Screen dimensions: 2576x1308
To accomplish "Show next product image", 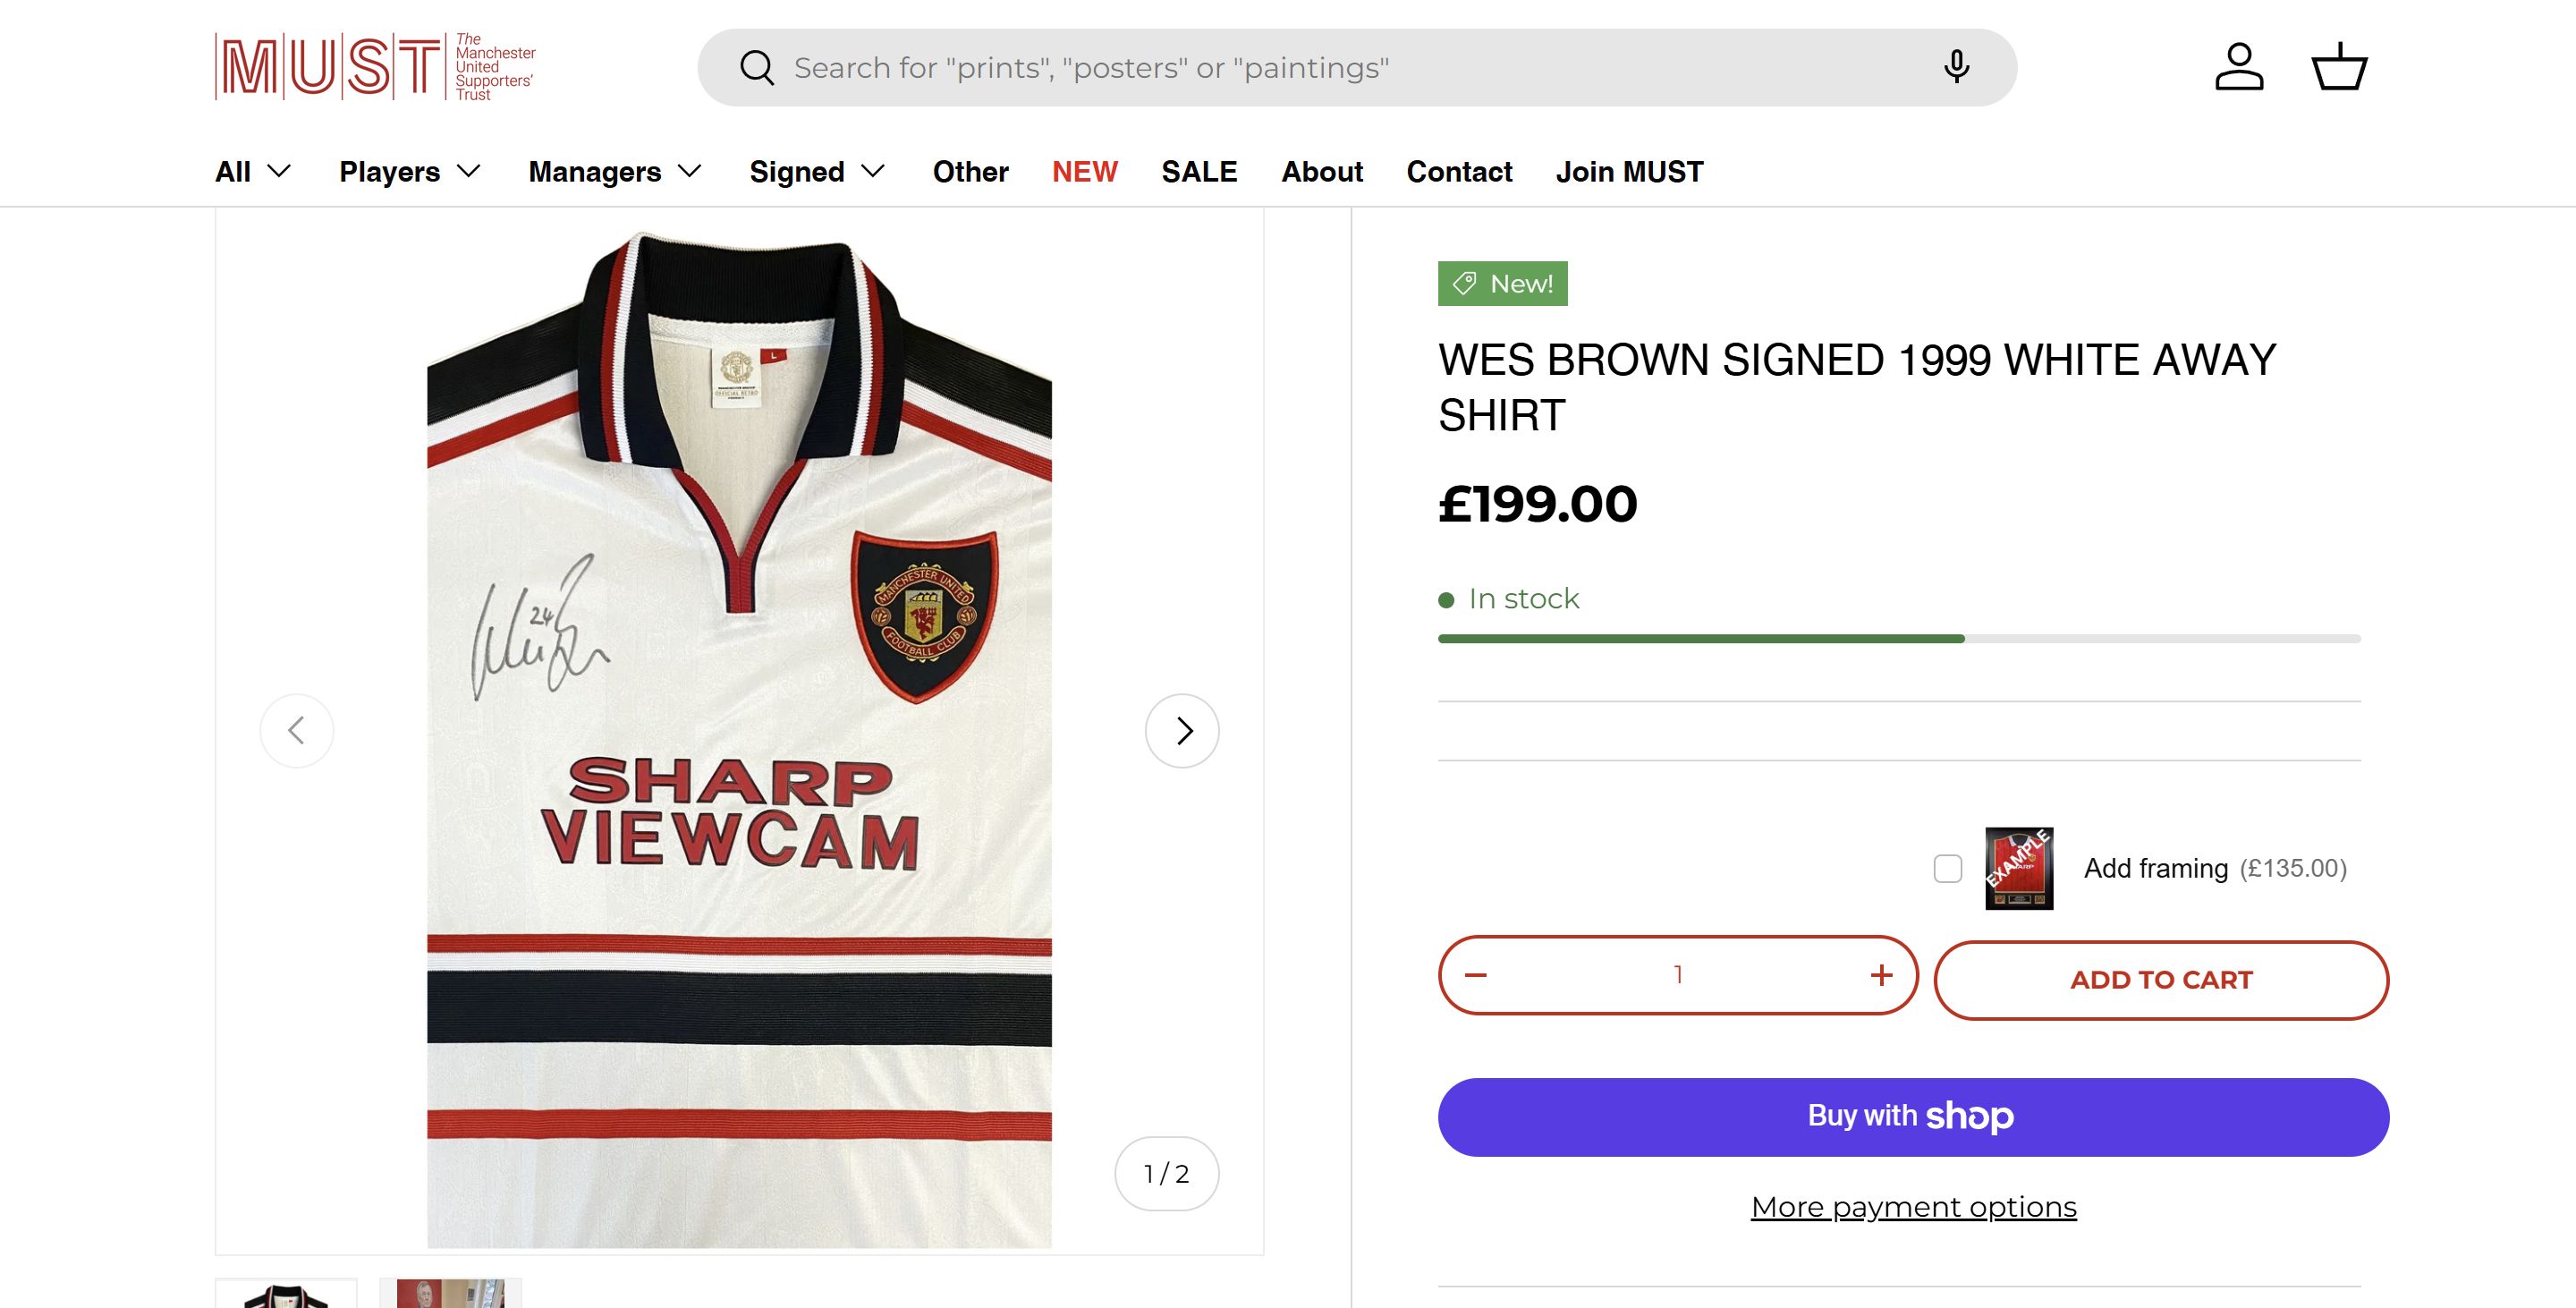I will [1182, 731].
